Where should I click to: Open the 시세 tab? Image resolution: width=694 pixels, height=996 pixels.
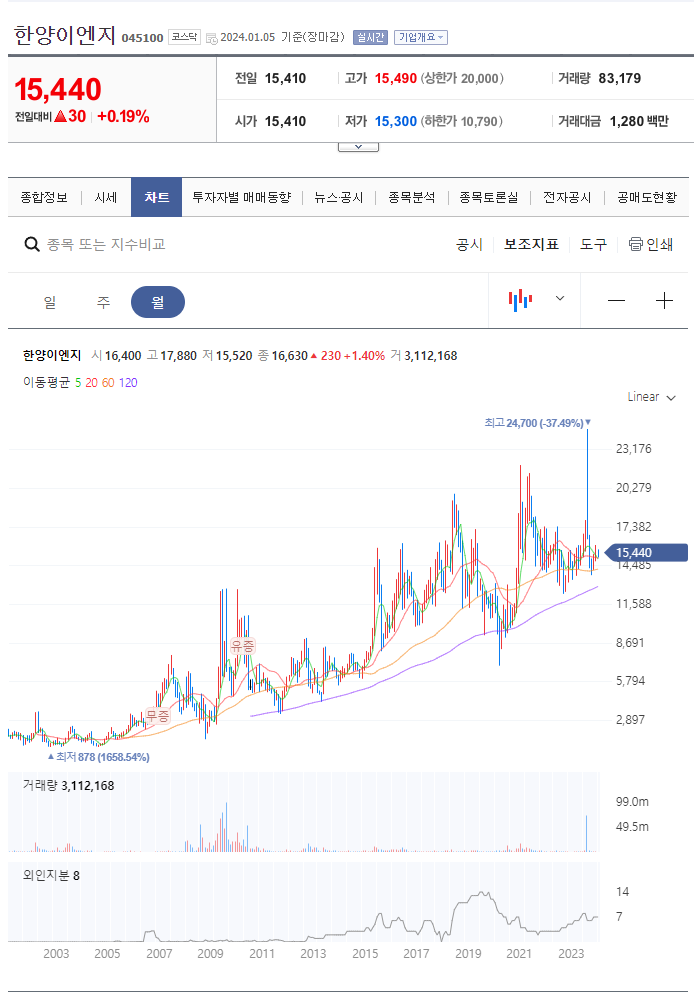pyautogui.click(x=106, y=198)
